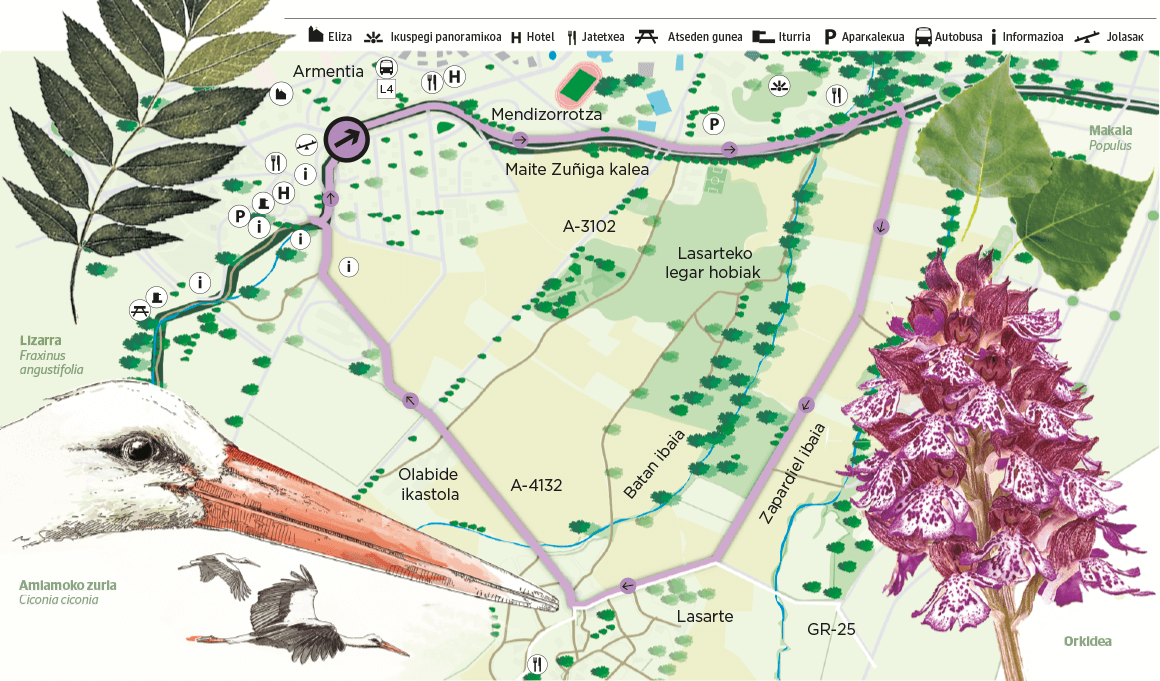Click the playground seesaw icon beside the start marker
The height and width of the screenshot is (681, 1160).
[307, 146]
